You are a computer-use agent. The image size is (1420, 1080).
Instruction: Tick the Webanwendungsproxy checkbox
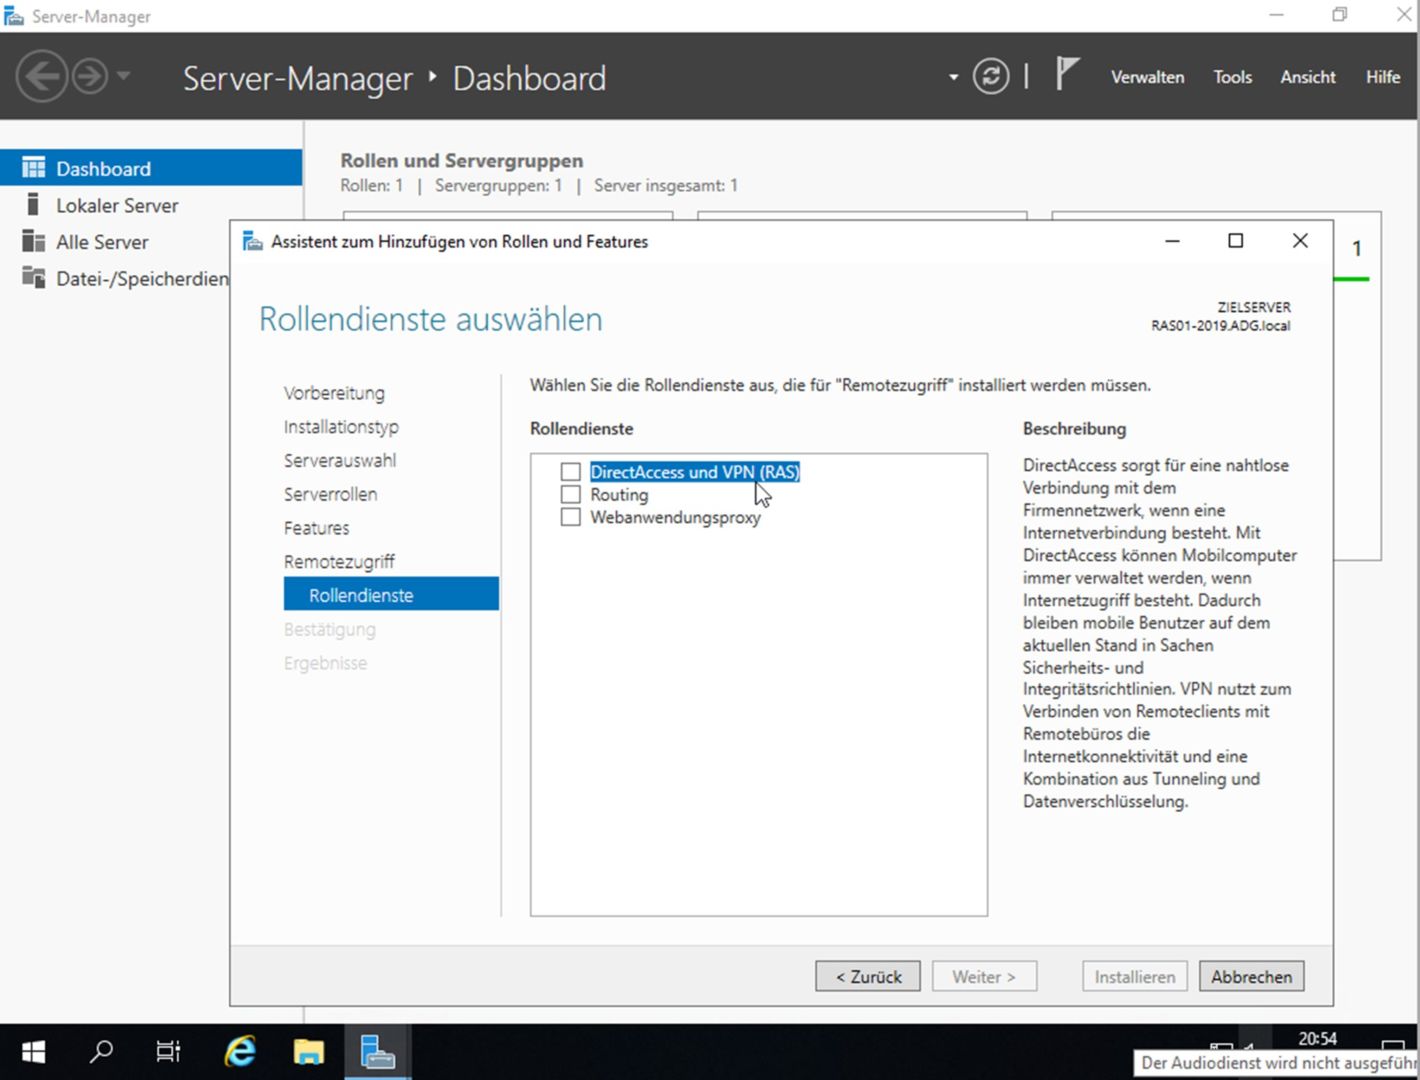coord(571,518)
